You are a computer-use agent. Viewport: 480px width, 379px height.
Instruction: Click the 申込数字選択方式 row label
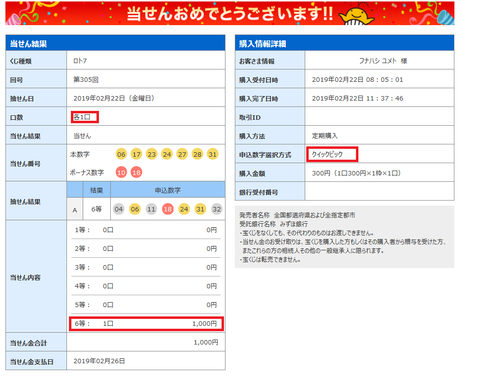265,155
